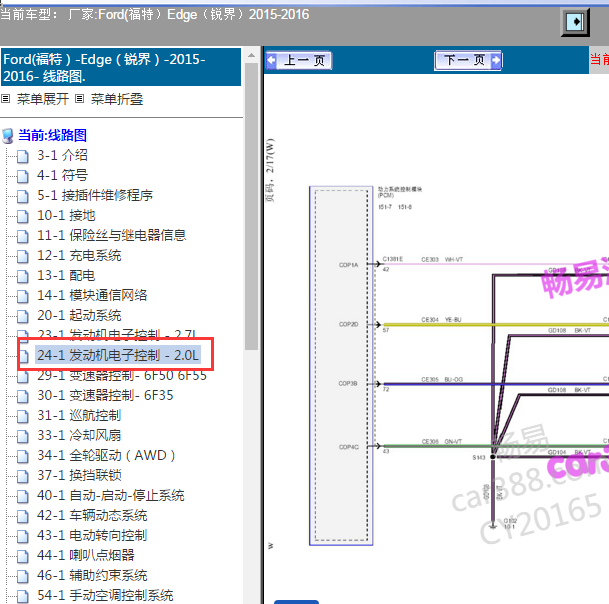Click the computer icon beside 当前:线路图
This screenshot has width=609, height=604.
point(8,136)
